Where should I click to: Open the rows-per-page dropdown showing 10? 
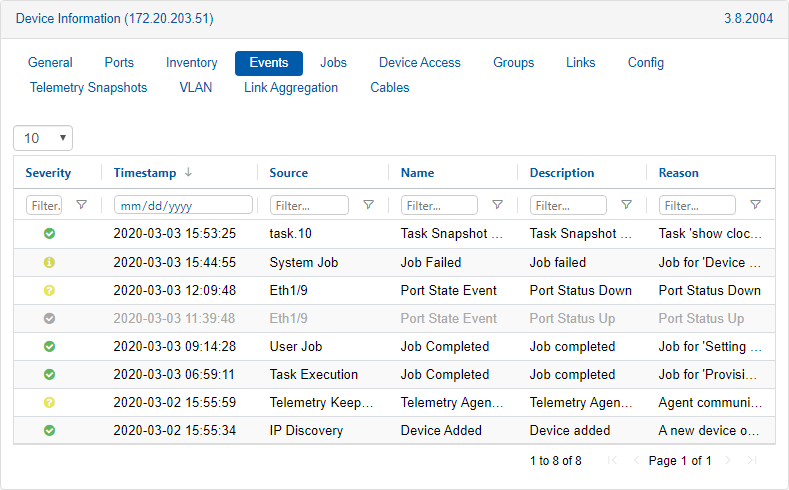(x=43, y=138)
